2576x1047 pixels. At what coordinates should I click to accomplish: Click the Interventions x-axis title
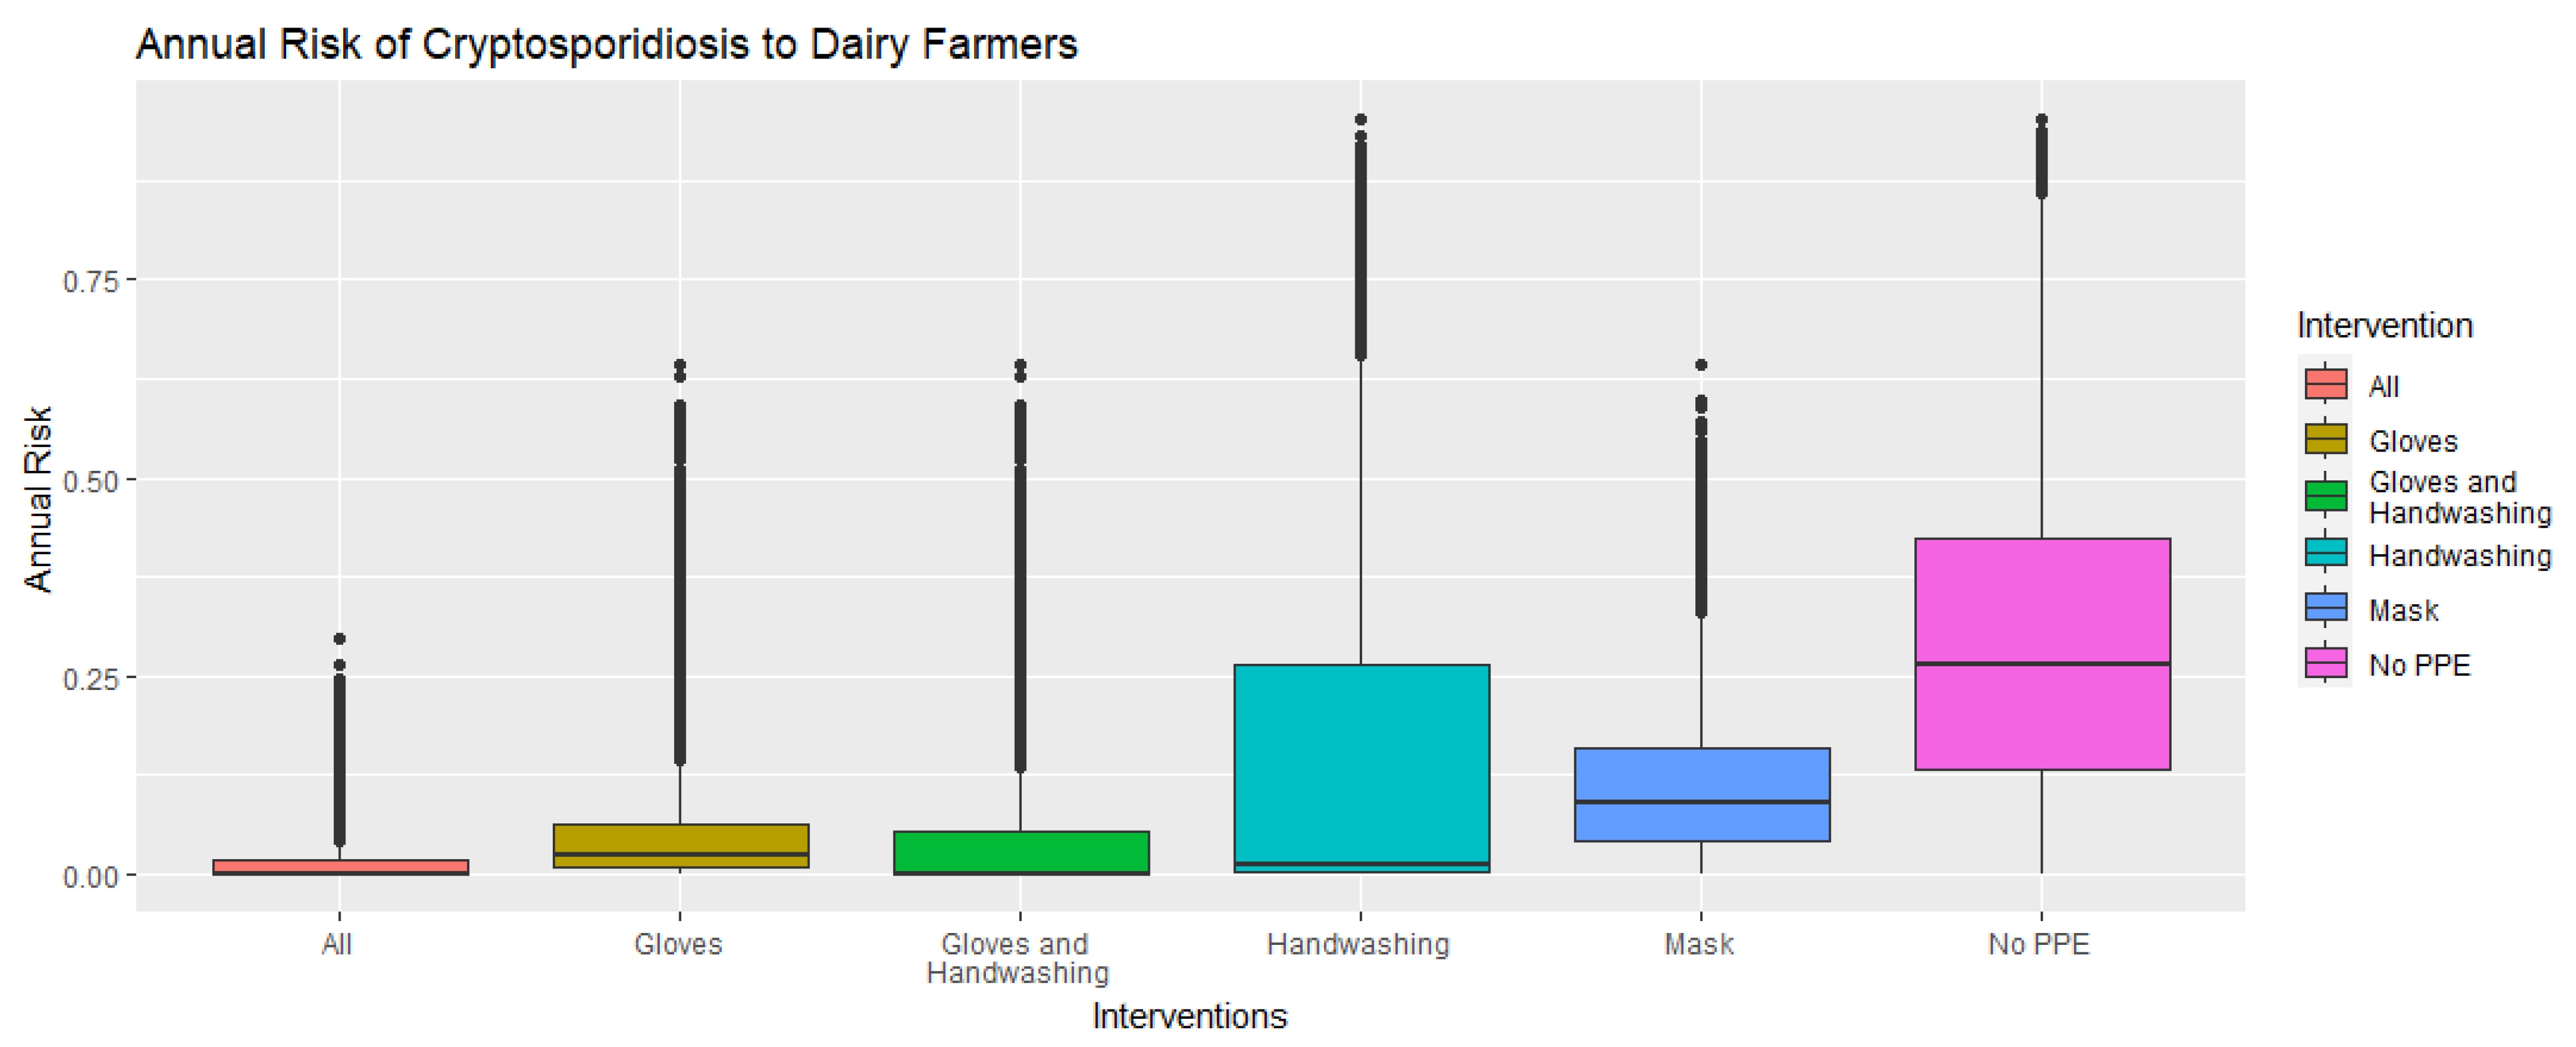point(1189,1016)
